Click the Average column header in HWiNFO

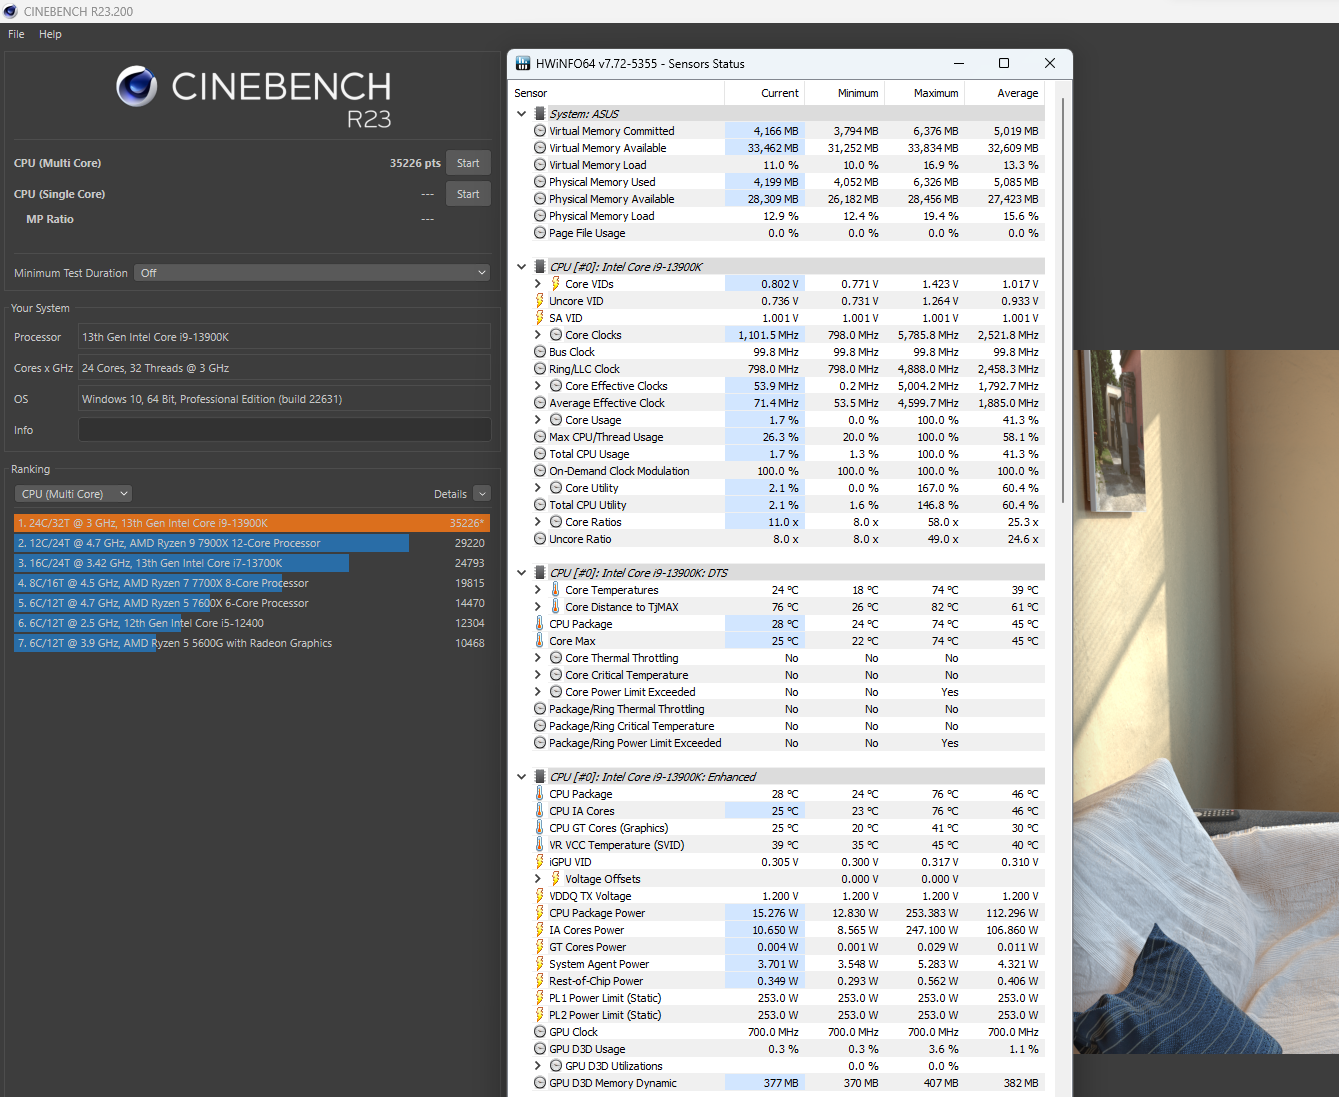pos(1005,93)
